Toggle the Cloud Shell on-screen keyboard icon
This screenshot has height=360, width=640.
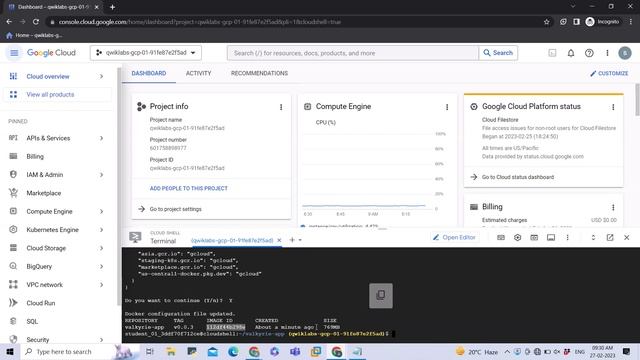point(501,238)
